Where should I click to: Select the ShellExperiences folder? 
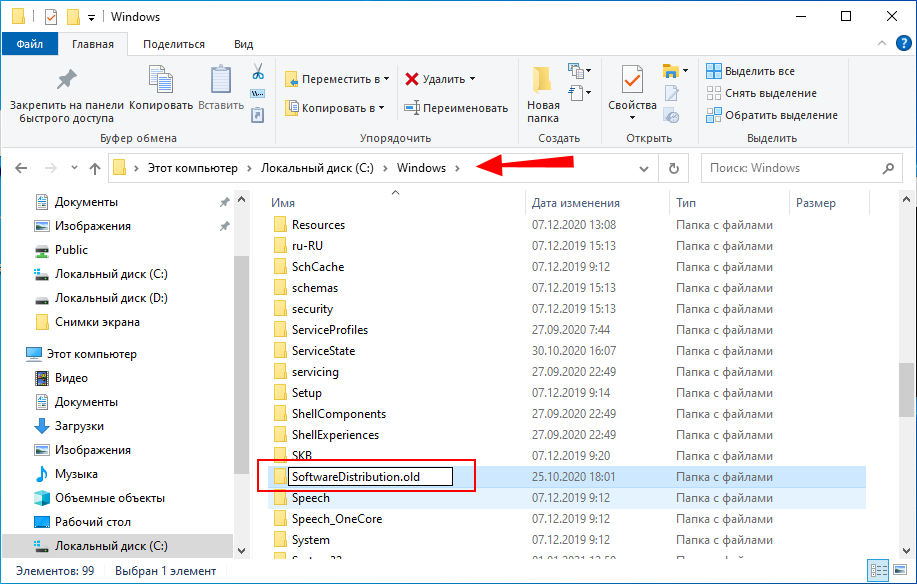point(335,435)
